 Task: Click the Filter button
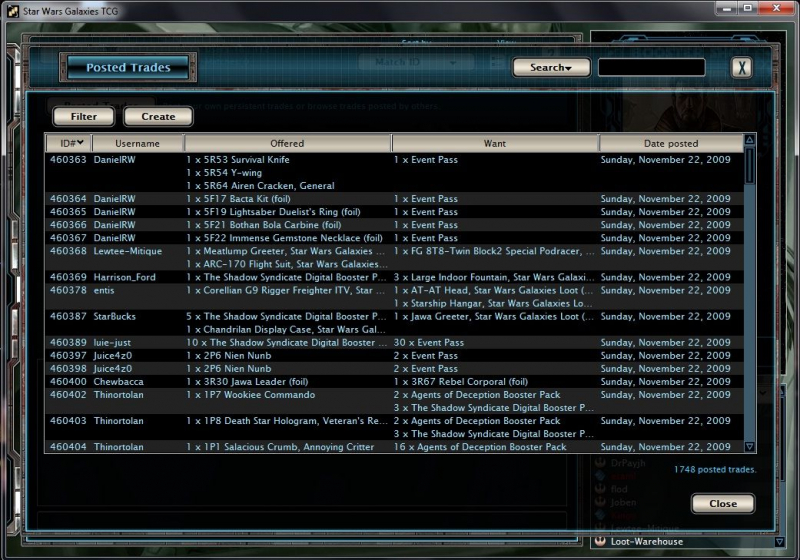tap(83, 116)
